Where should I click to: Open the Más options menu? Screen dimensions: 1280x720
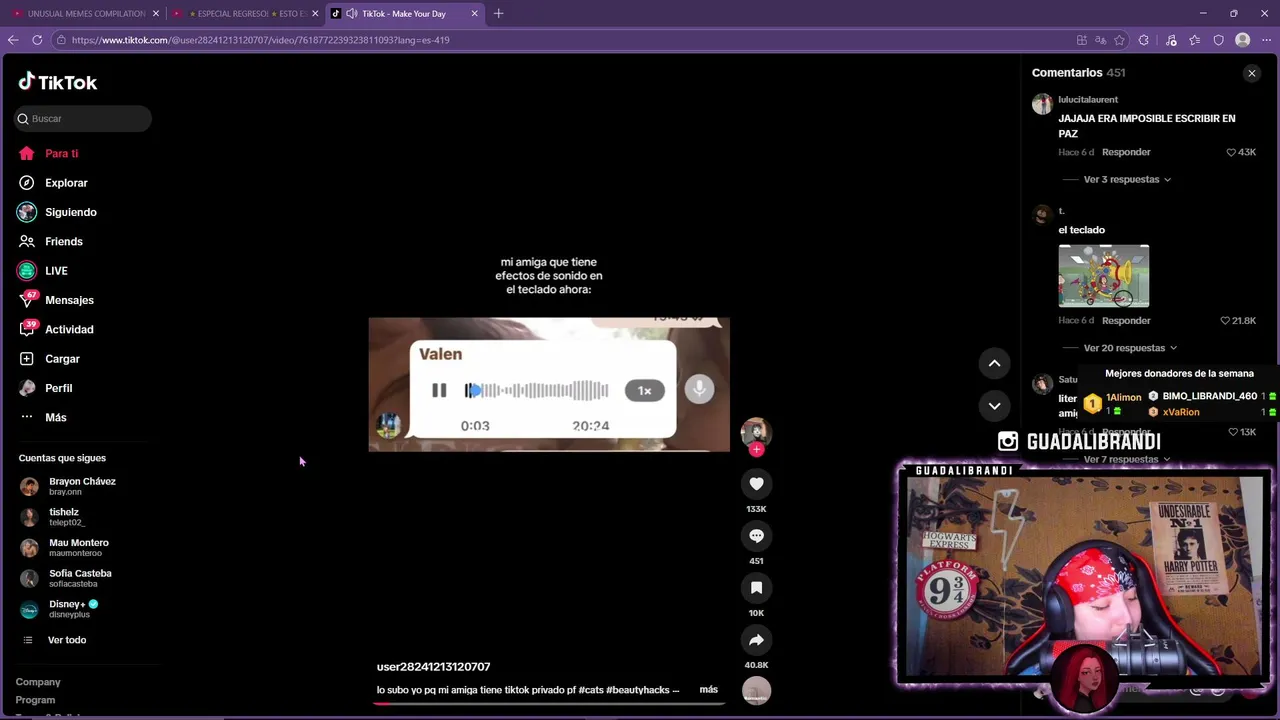(x=42, y=417)
